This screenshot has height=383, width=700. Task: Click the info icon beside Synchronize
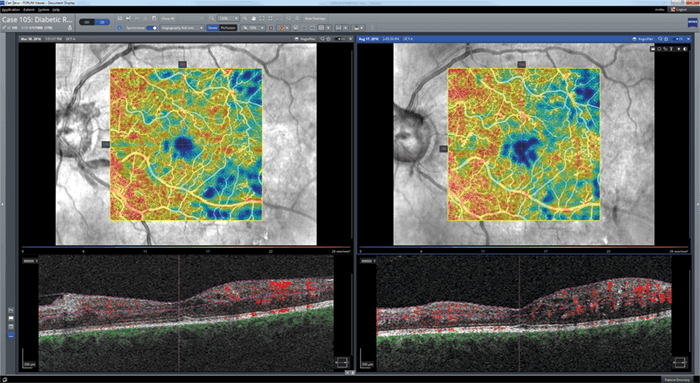120,28
